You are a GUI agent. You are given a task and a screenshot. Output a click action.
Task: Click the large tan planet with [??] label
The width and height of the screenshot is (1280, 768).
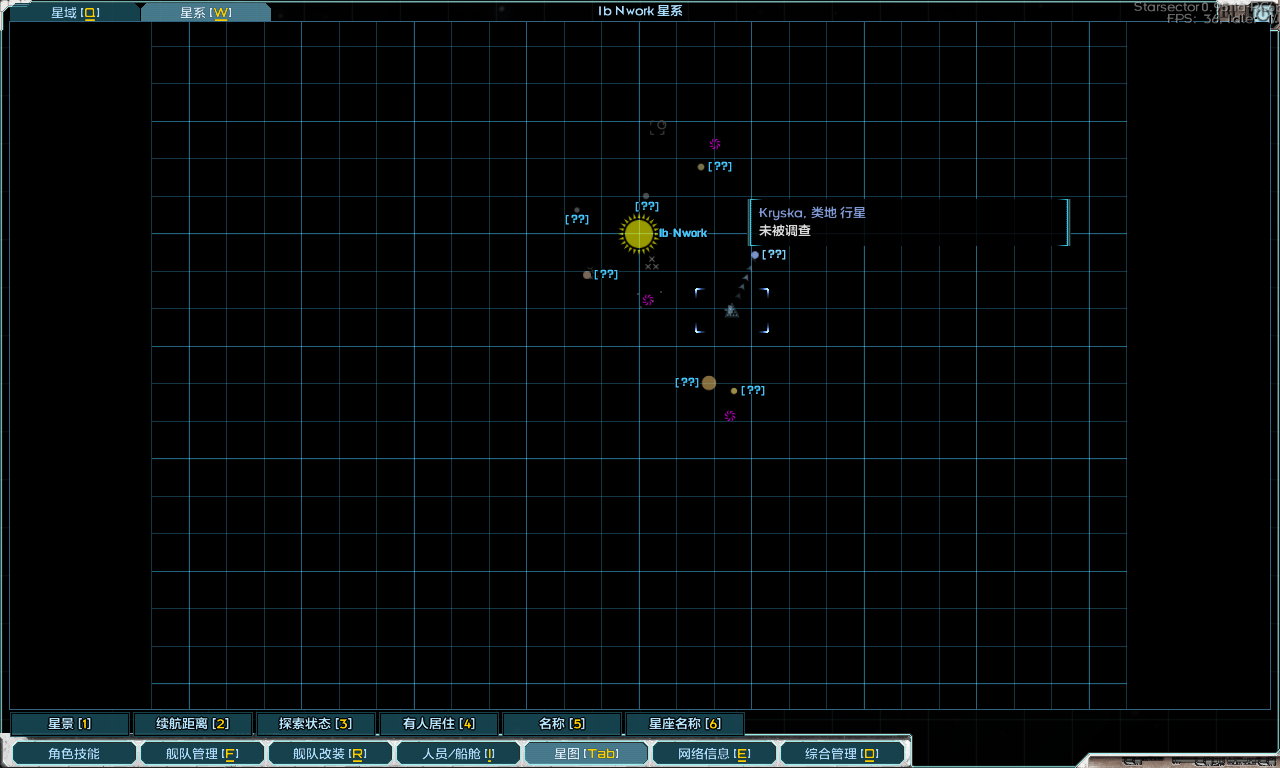coord(708,382)
